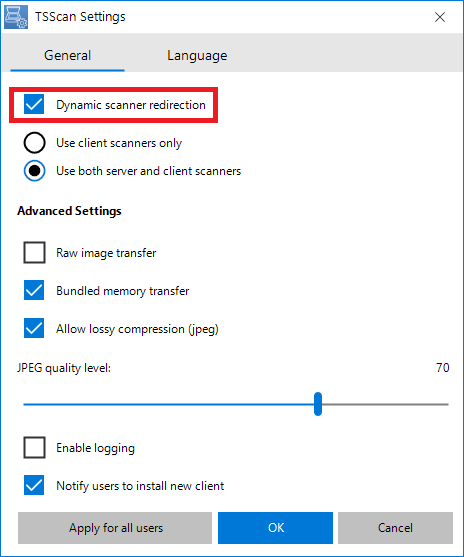464x557 pixels.
Task: Confirm settings with the OK button
Action: pos(275,528)
